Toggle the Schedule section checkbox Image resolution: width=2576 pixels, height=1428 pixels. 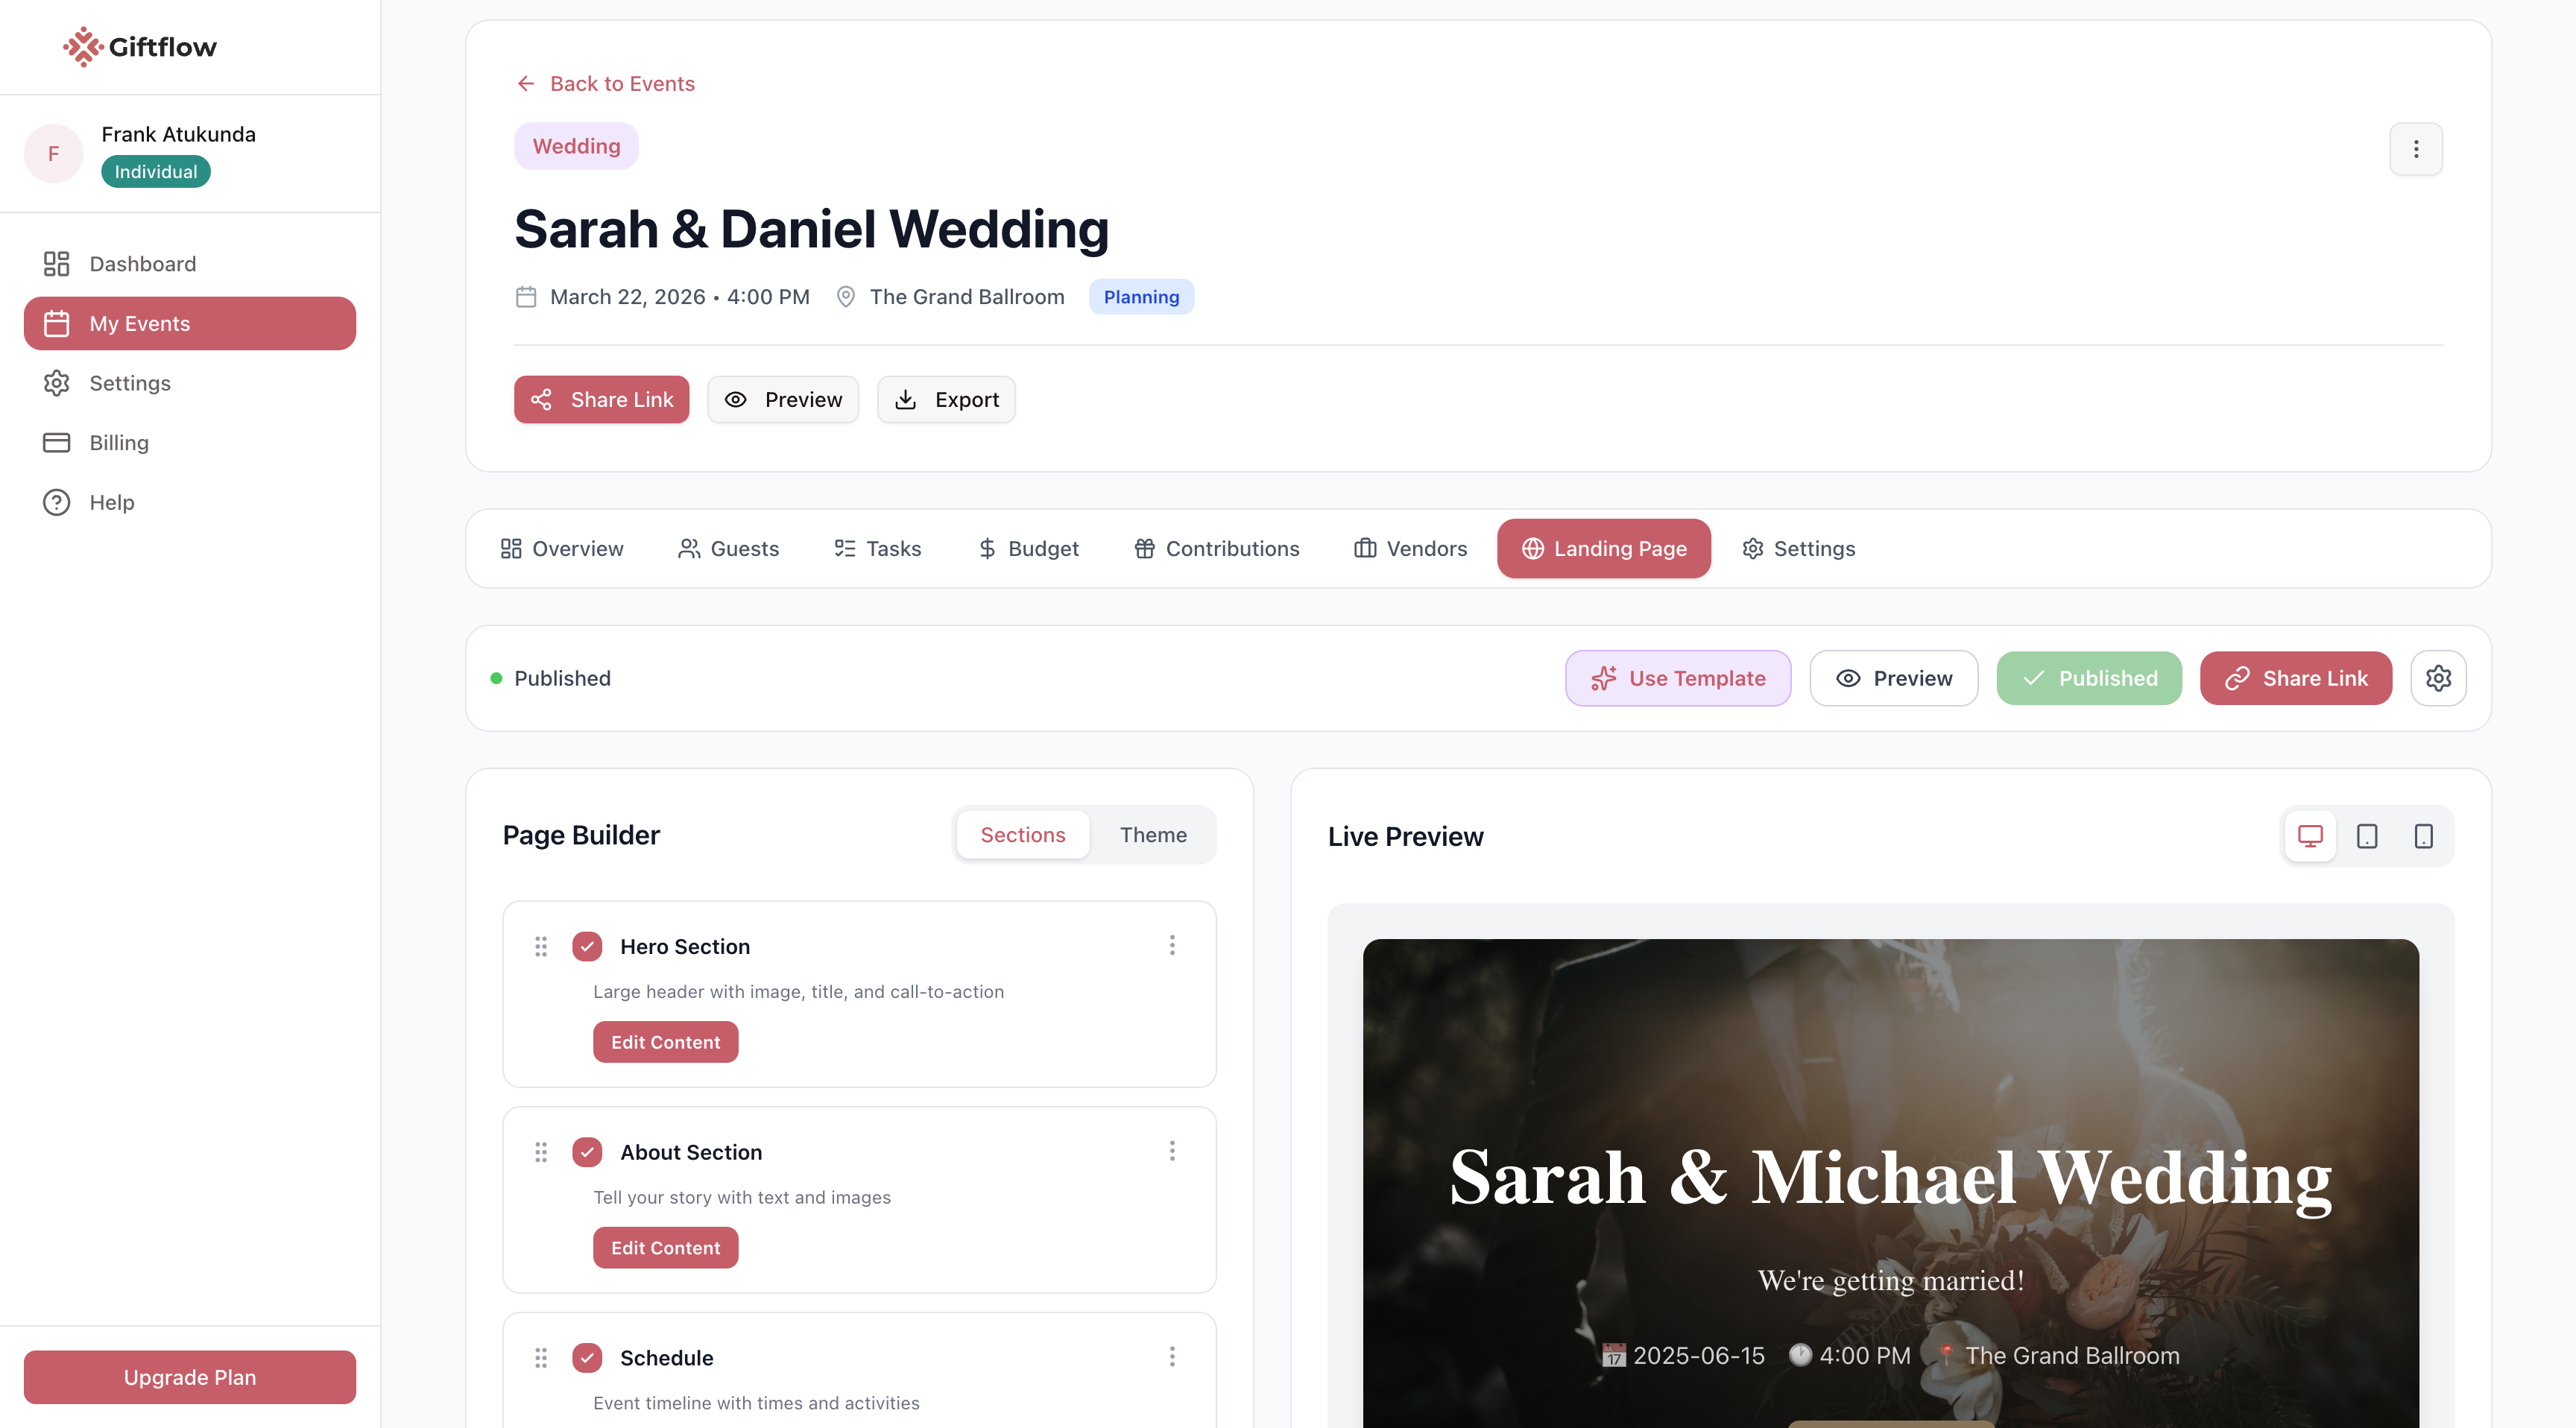[587, 1357]
